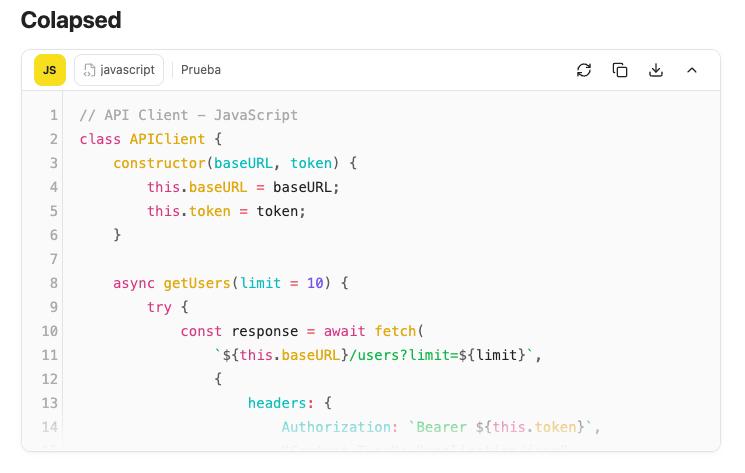
Task: Click line number 5
Action: click(x=54, y=211)
